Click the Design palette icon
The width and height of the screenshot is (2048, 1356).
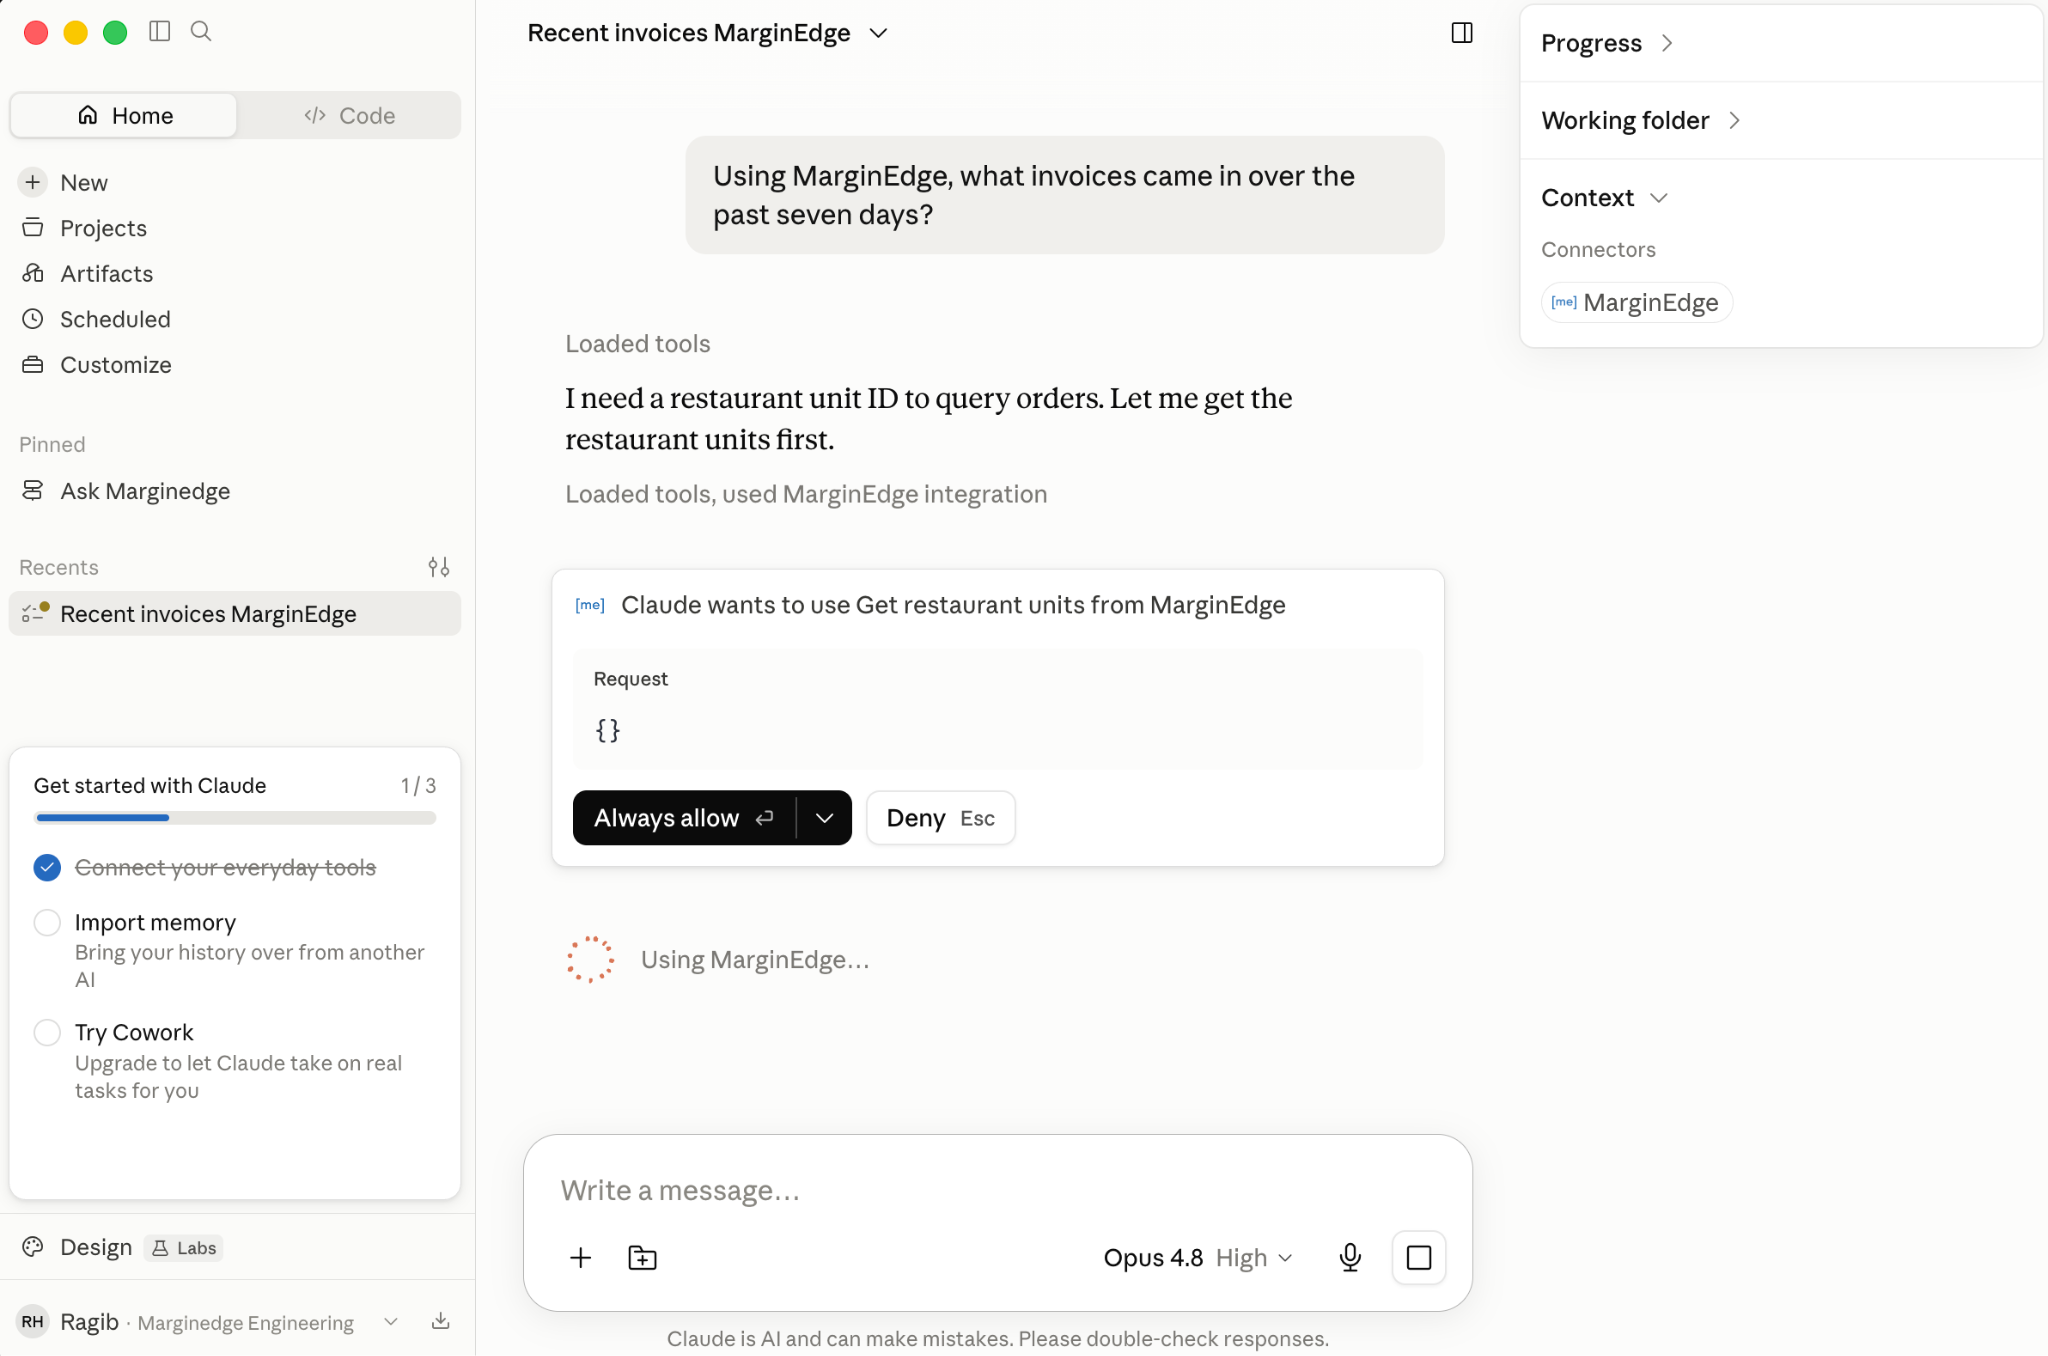(33, 1247)
